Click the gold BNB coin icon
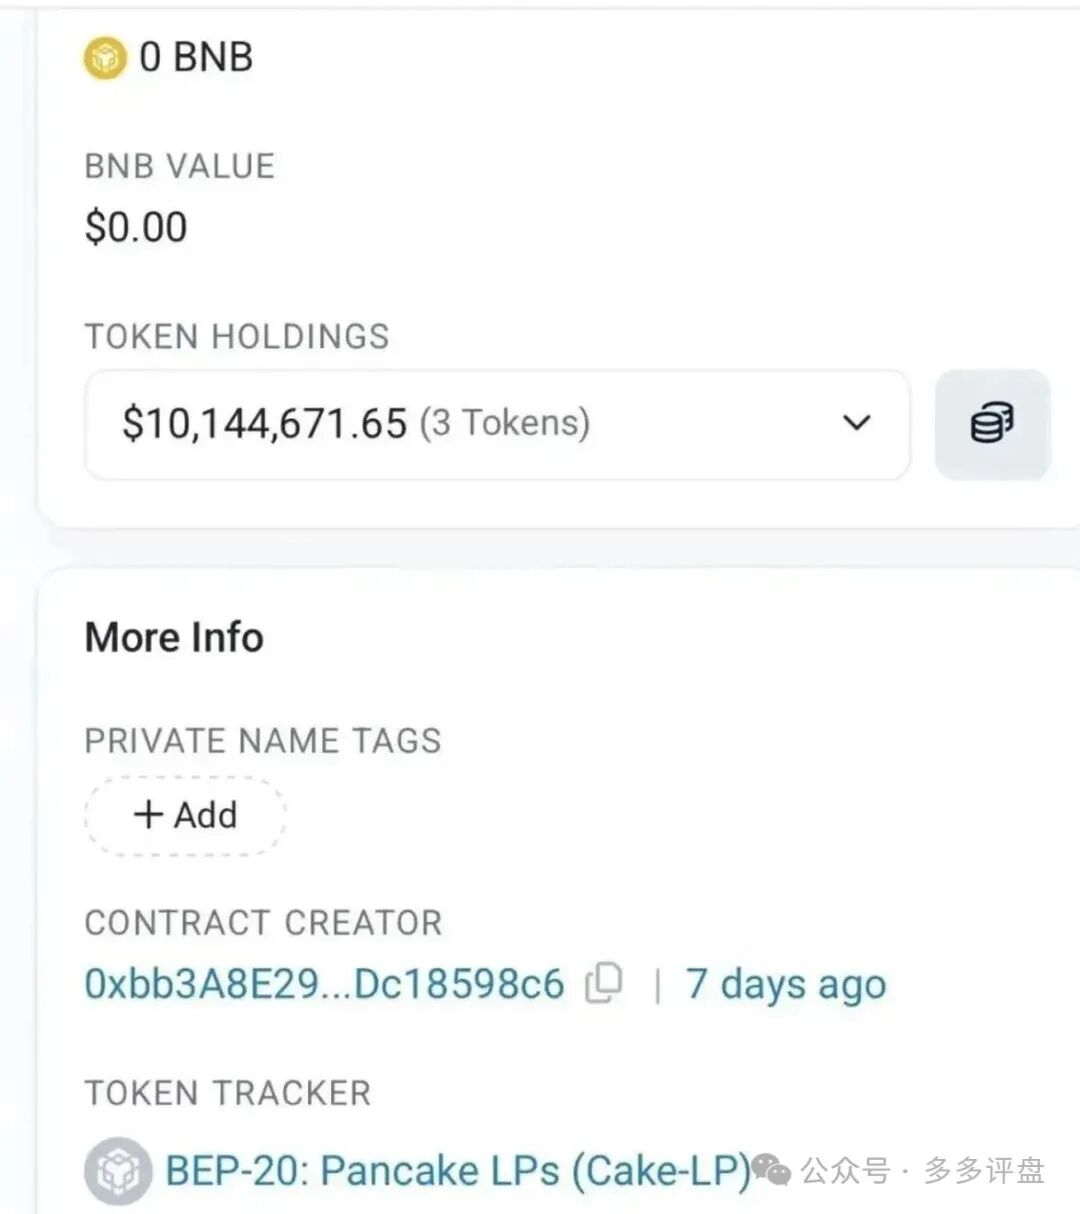Screen dimensions: 1080x1214 [x=104, y=58]
